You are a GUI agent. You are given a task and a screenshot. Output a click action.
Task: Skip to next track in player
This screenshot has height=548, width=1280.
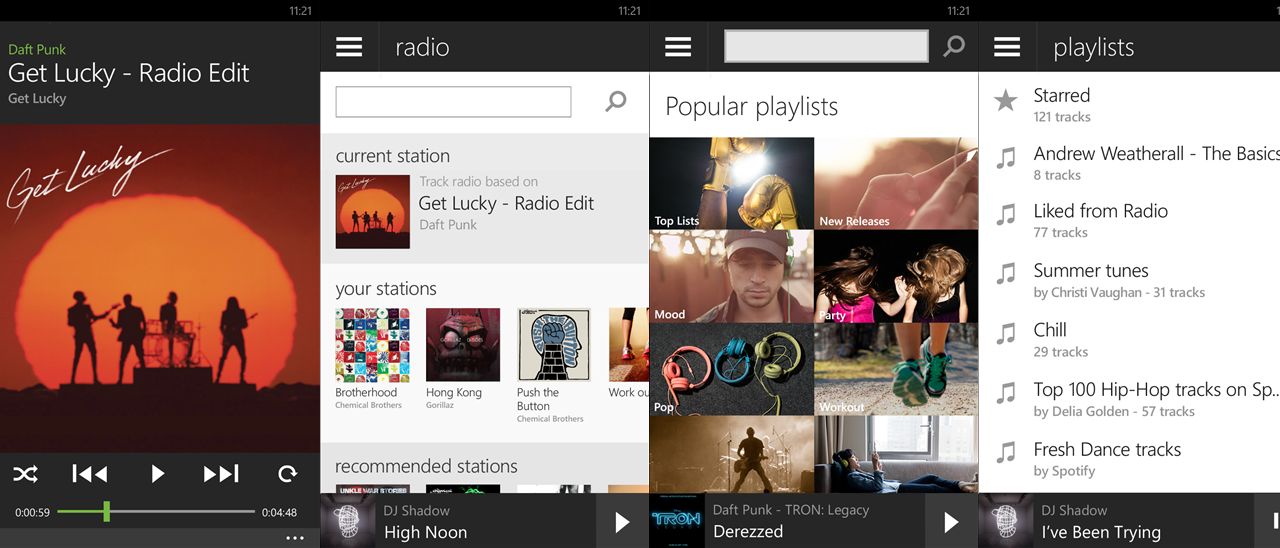(x=221, y=474)
